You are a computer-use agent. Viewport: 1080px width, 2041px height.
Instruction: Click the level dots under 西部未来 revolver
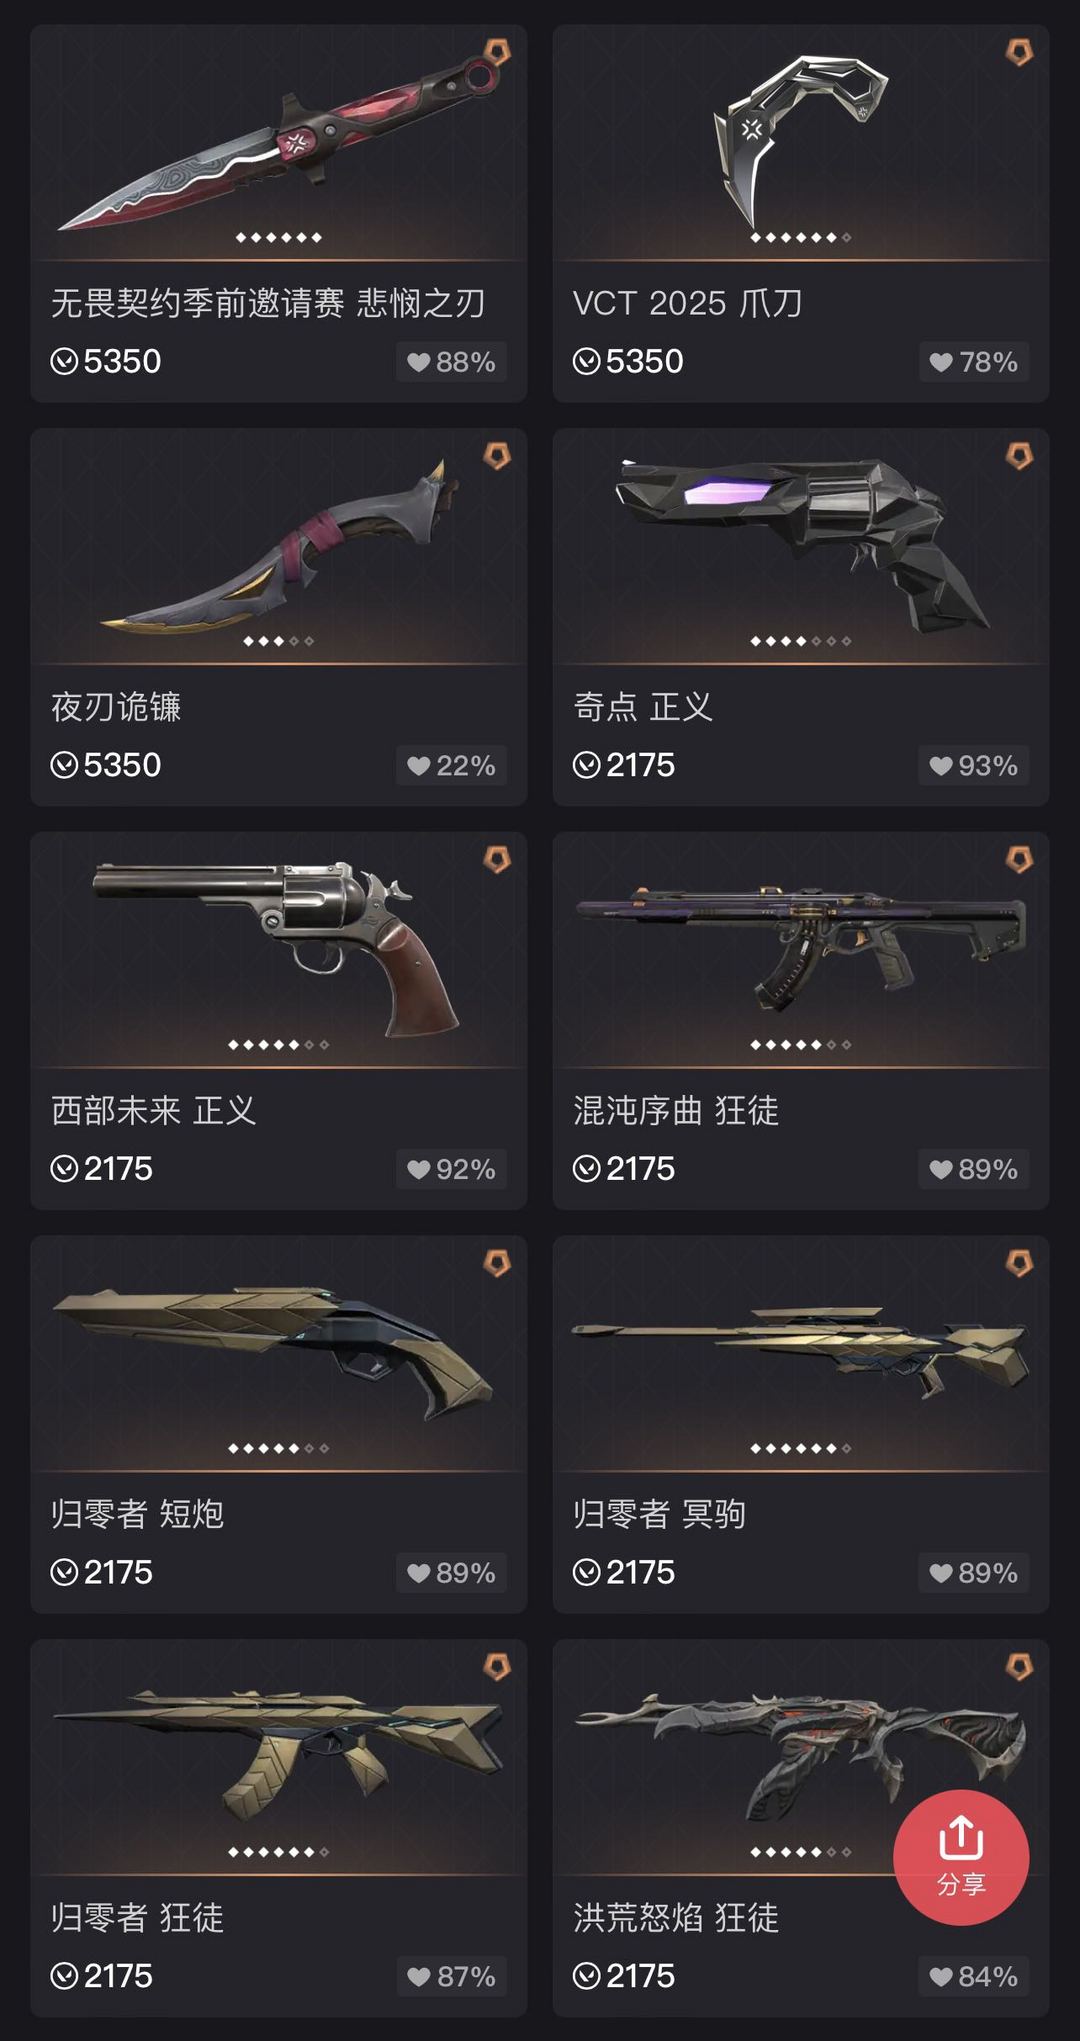pos(279,1045)
